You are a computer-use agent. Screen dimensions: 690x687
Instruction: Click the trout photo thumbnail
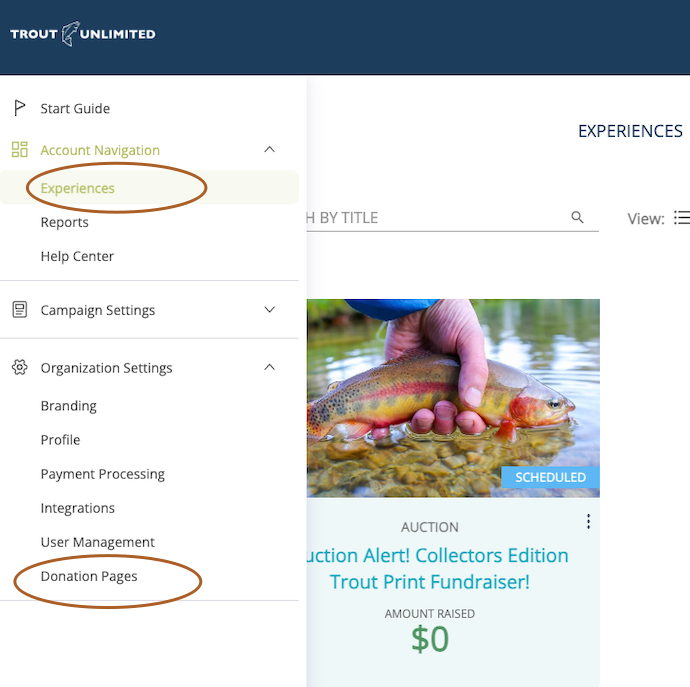tap(453, 397)
